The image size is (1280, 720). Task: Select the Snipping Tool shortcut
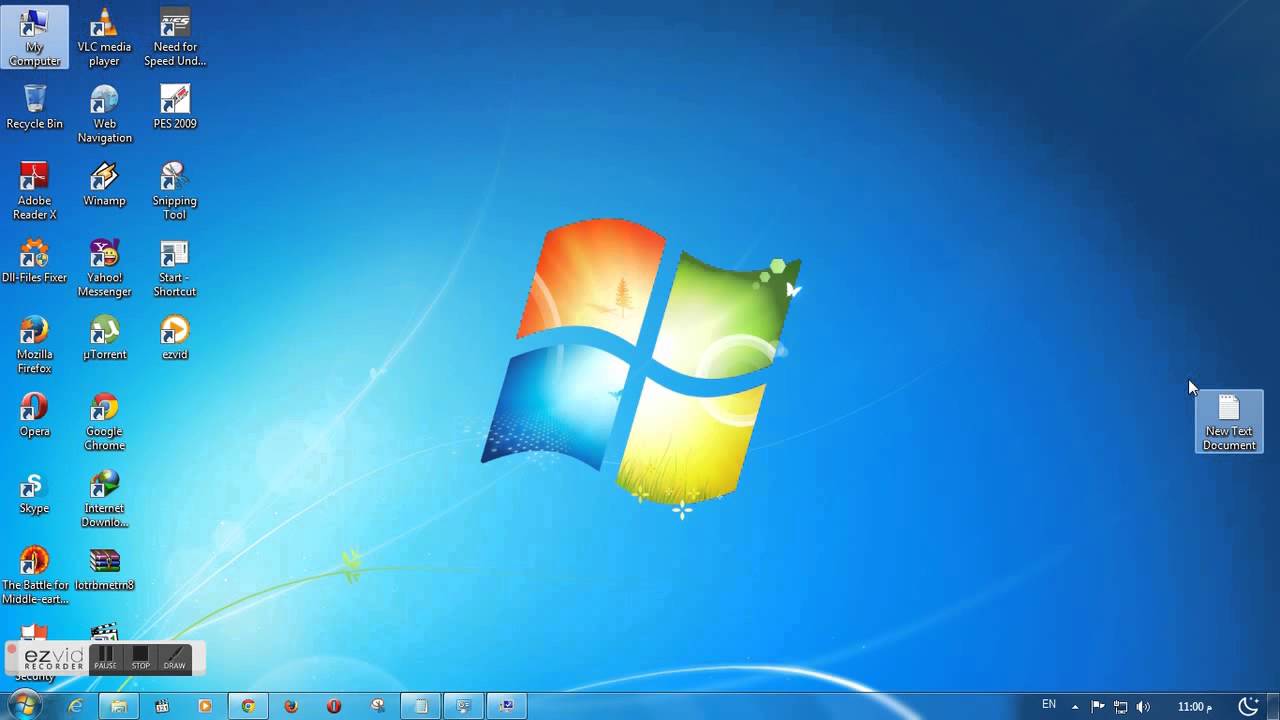point(175,191)
